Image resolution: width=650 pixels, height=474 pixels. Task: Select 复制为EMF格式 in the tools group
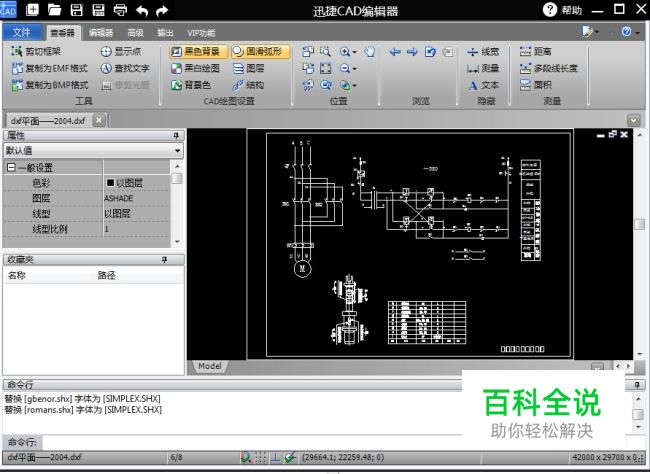49,68
